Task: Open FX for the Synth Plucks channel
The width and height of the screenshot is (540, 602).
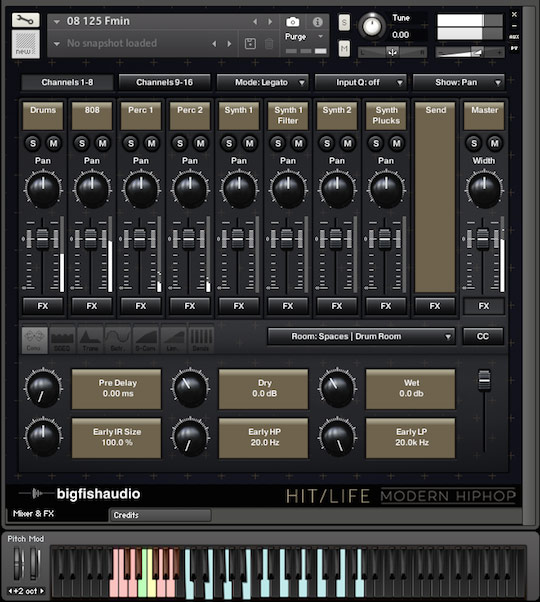Action: click(386, 306)
